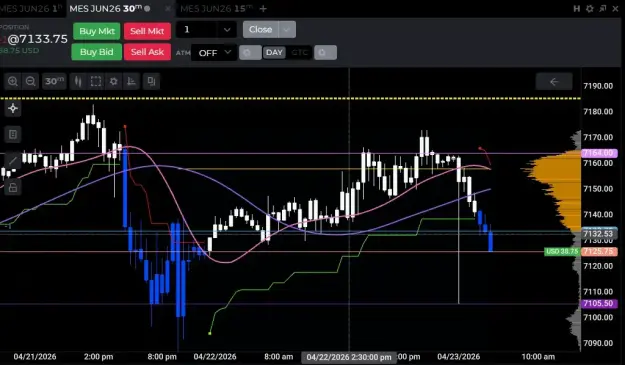Screen dimensions: 625x365
Task: Open the indicators icon in chart toolbar
Action: [x=131, y=81]
